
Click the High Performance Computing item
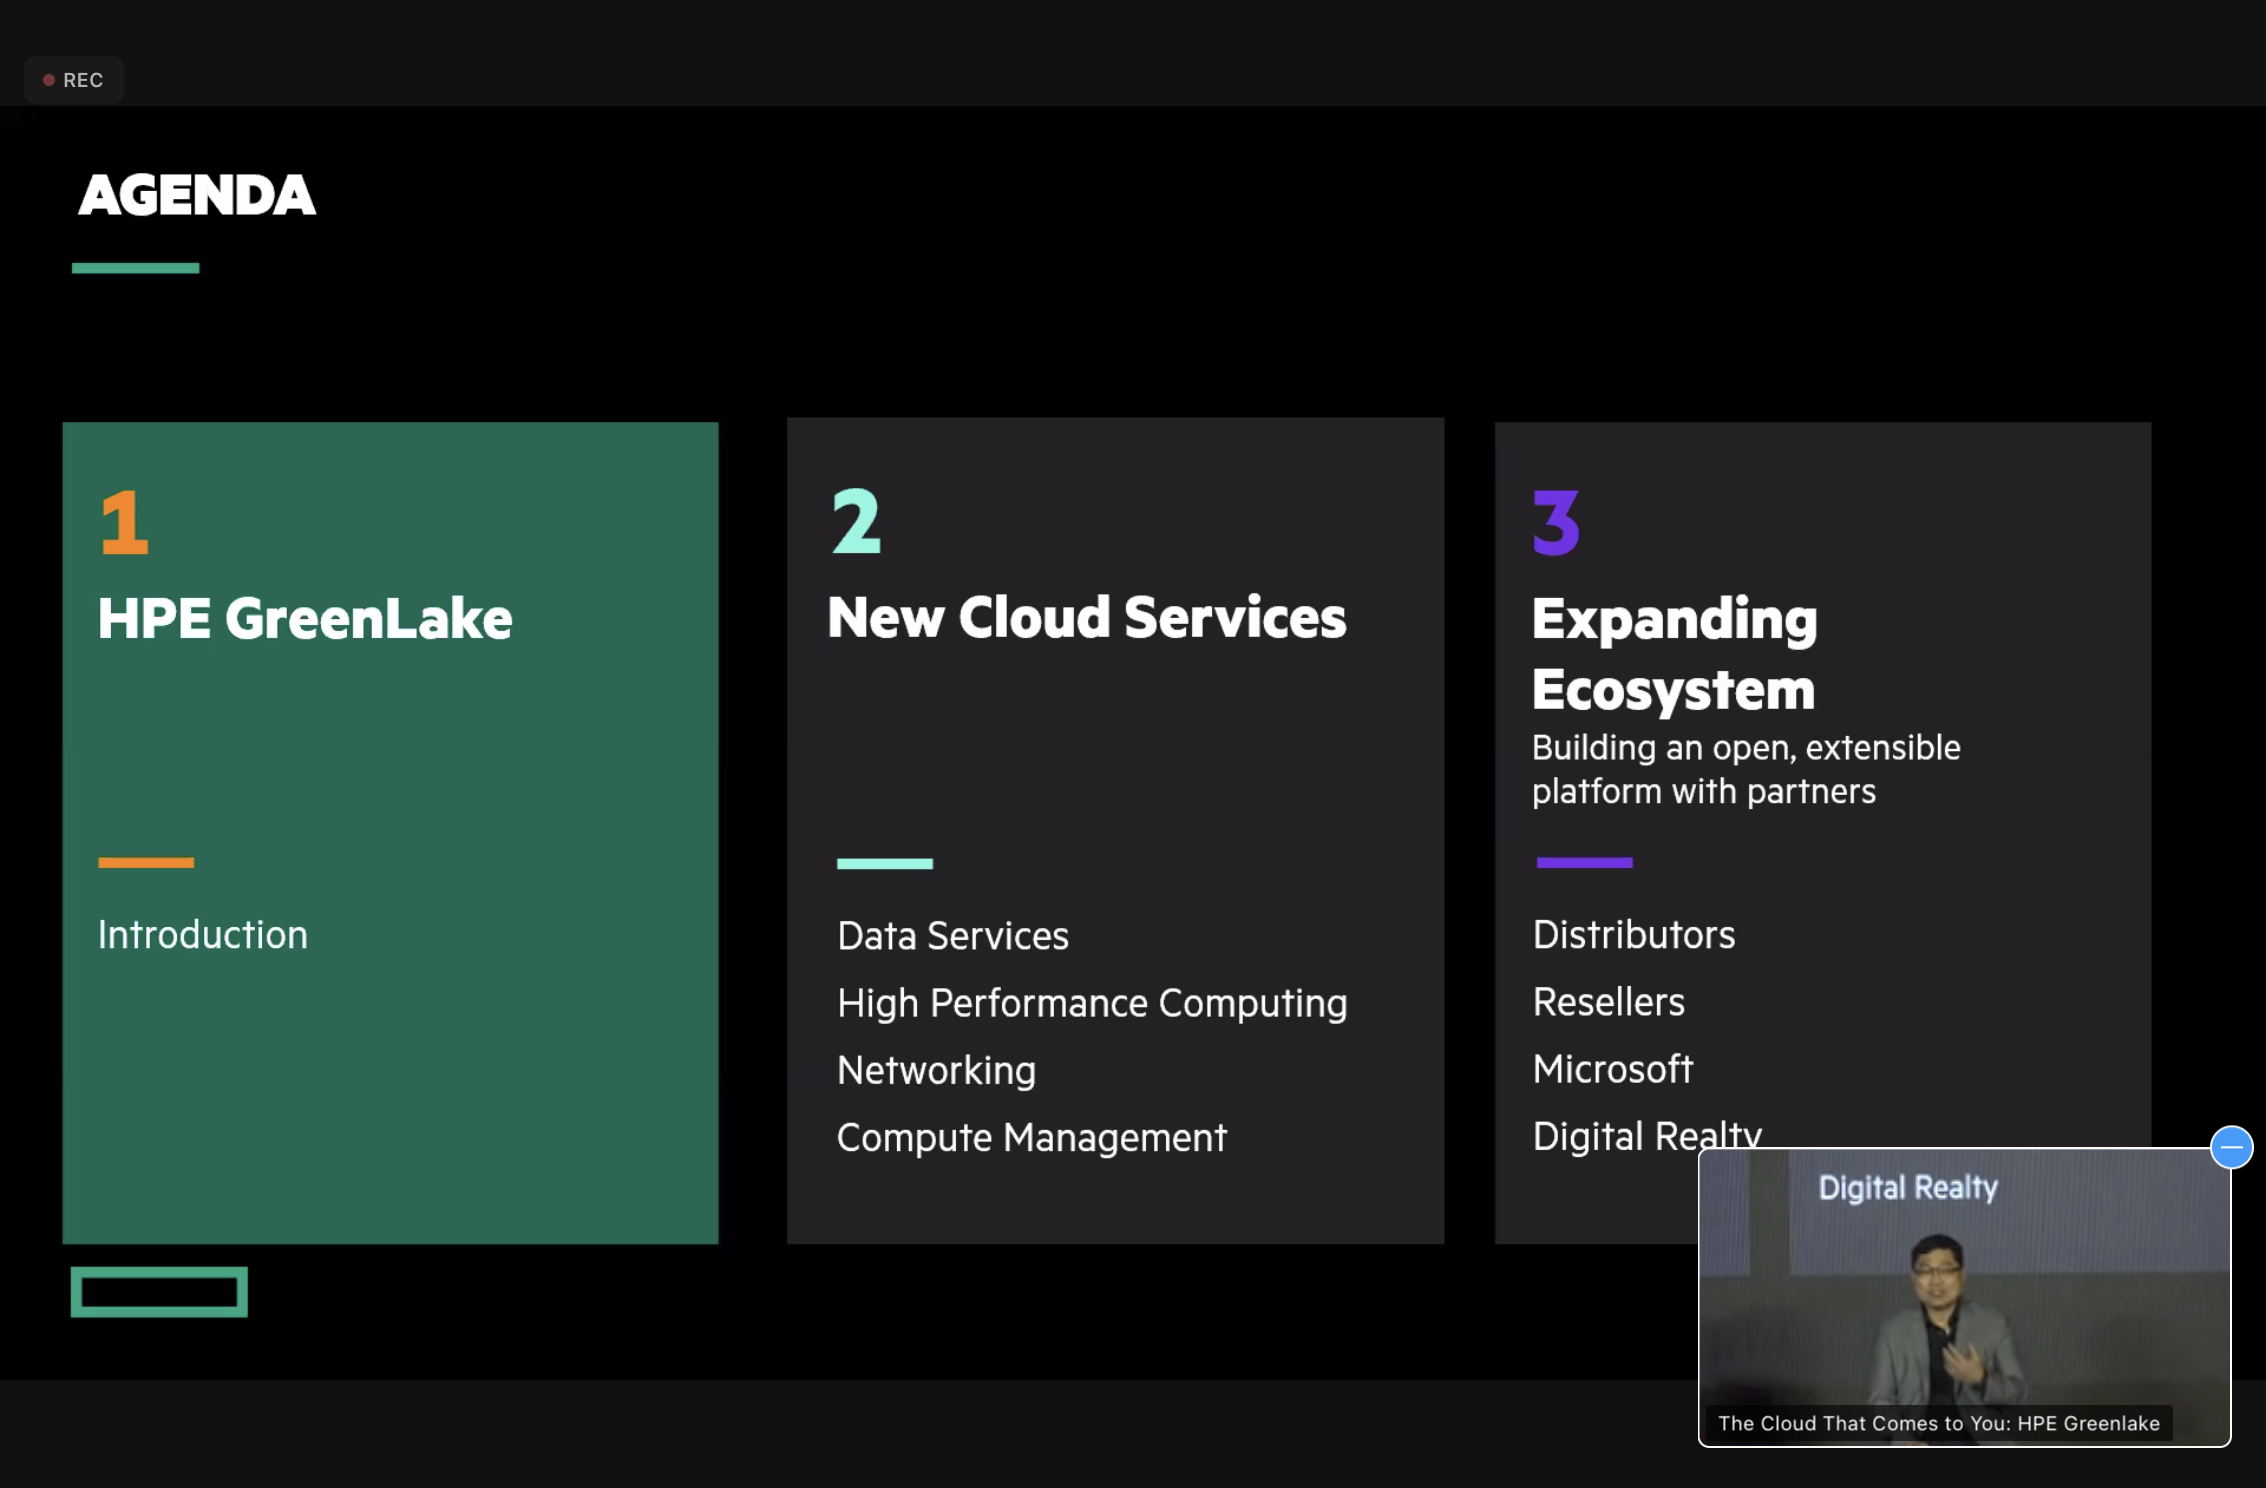(x=1092, y=1003)
